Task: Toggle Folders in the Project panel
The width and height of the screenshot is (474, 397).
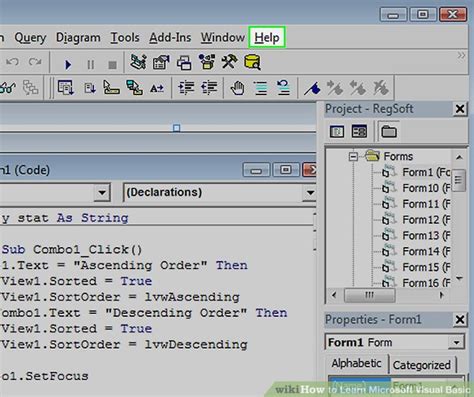Action: [x=389, y=132]
